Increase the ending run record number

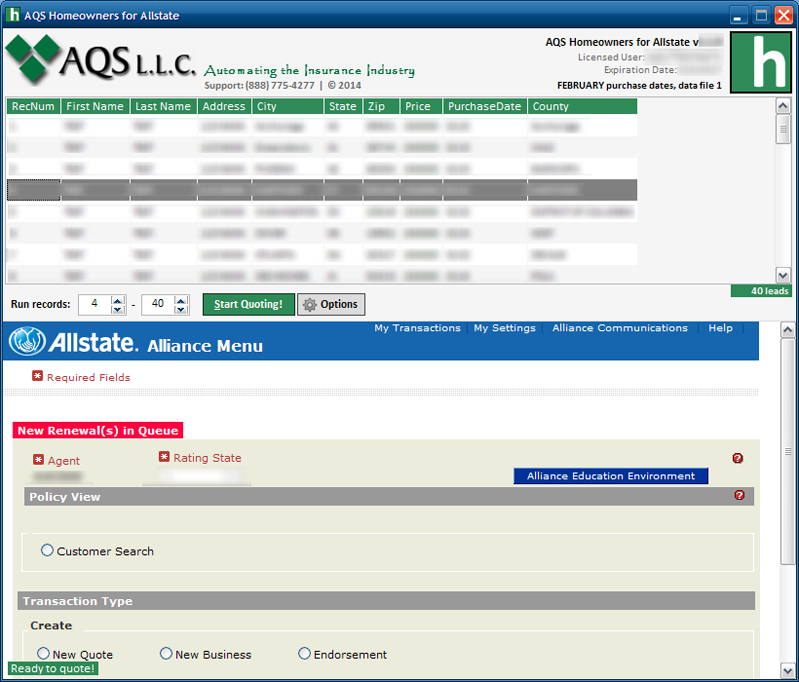click(181, 300)
